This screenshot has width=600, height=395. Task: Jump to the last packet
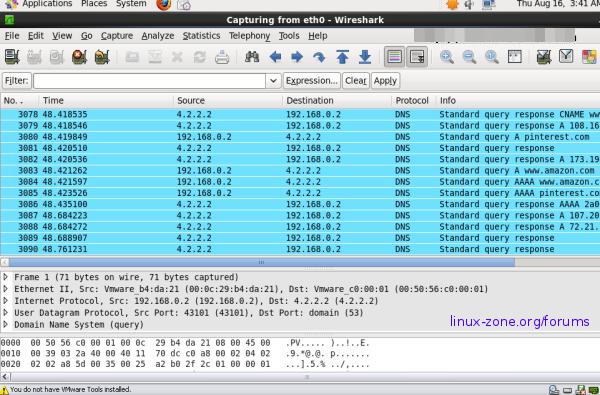click(x=365, y=57)
